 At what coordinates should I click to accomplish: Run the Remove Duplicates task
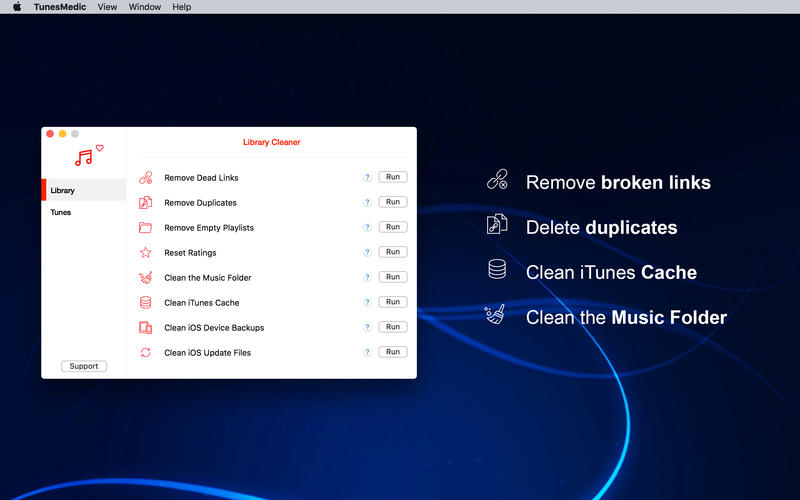[x=393, y=202]
